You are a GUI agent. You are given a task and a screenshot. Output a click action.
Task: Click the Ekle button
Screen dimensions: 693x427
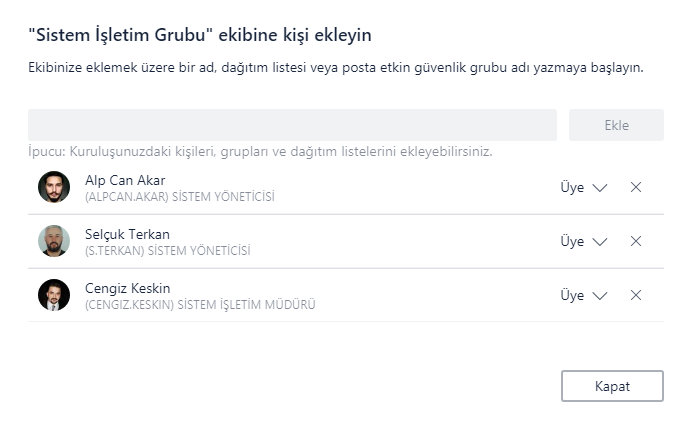click(616, 125)
